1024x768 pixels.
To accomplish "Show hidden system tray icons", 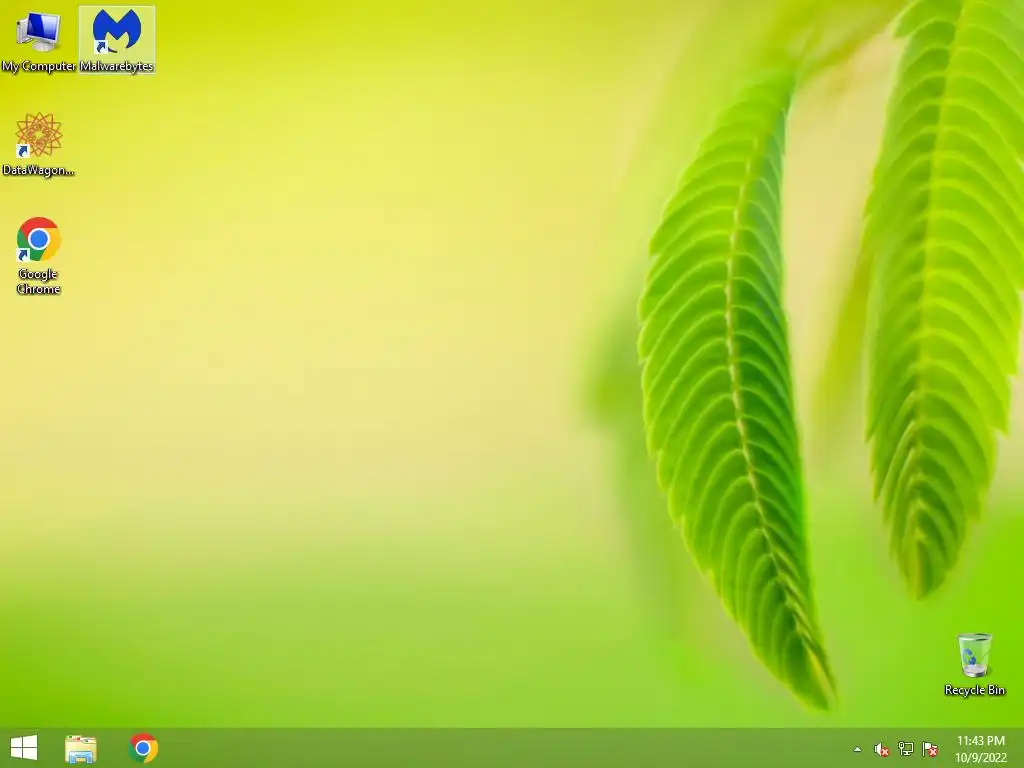I will pos(857,749).
